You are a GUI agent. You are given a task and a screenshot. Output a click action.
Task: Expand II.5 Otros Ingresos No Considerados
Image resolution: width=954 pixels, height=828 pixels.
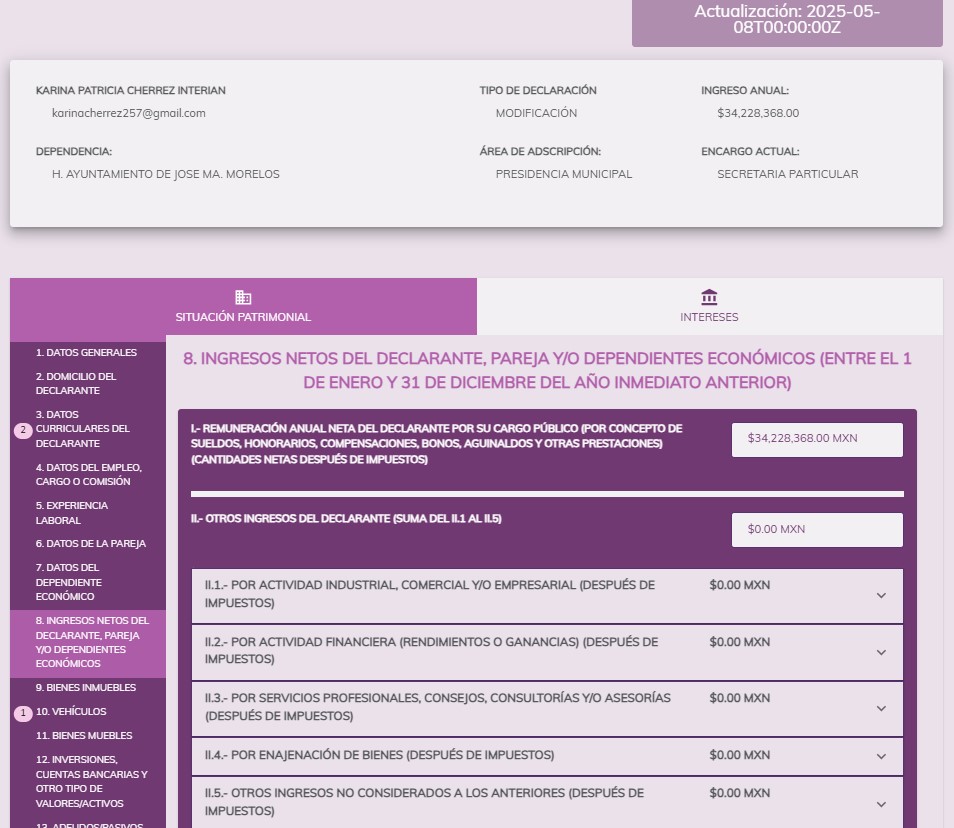[881, 803]
